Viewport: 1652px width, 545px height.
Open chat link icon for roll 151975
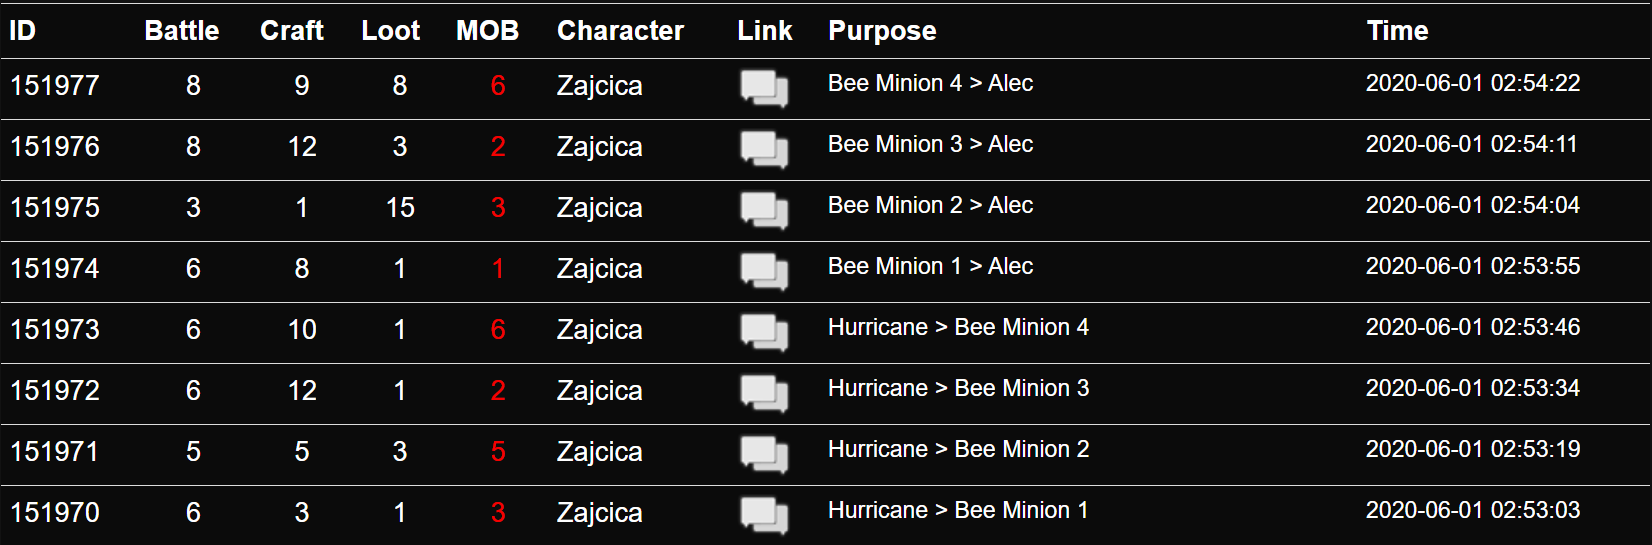point(764,210)
